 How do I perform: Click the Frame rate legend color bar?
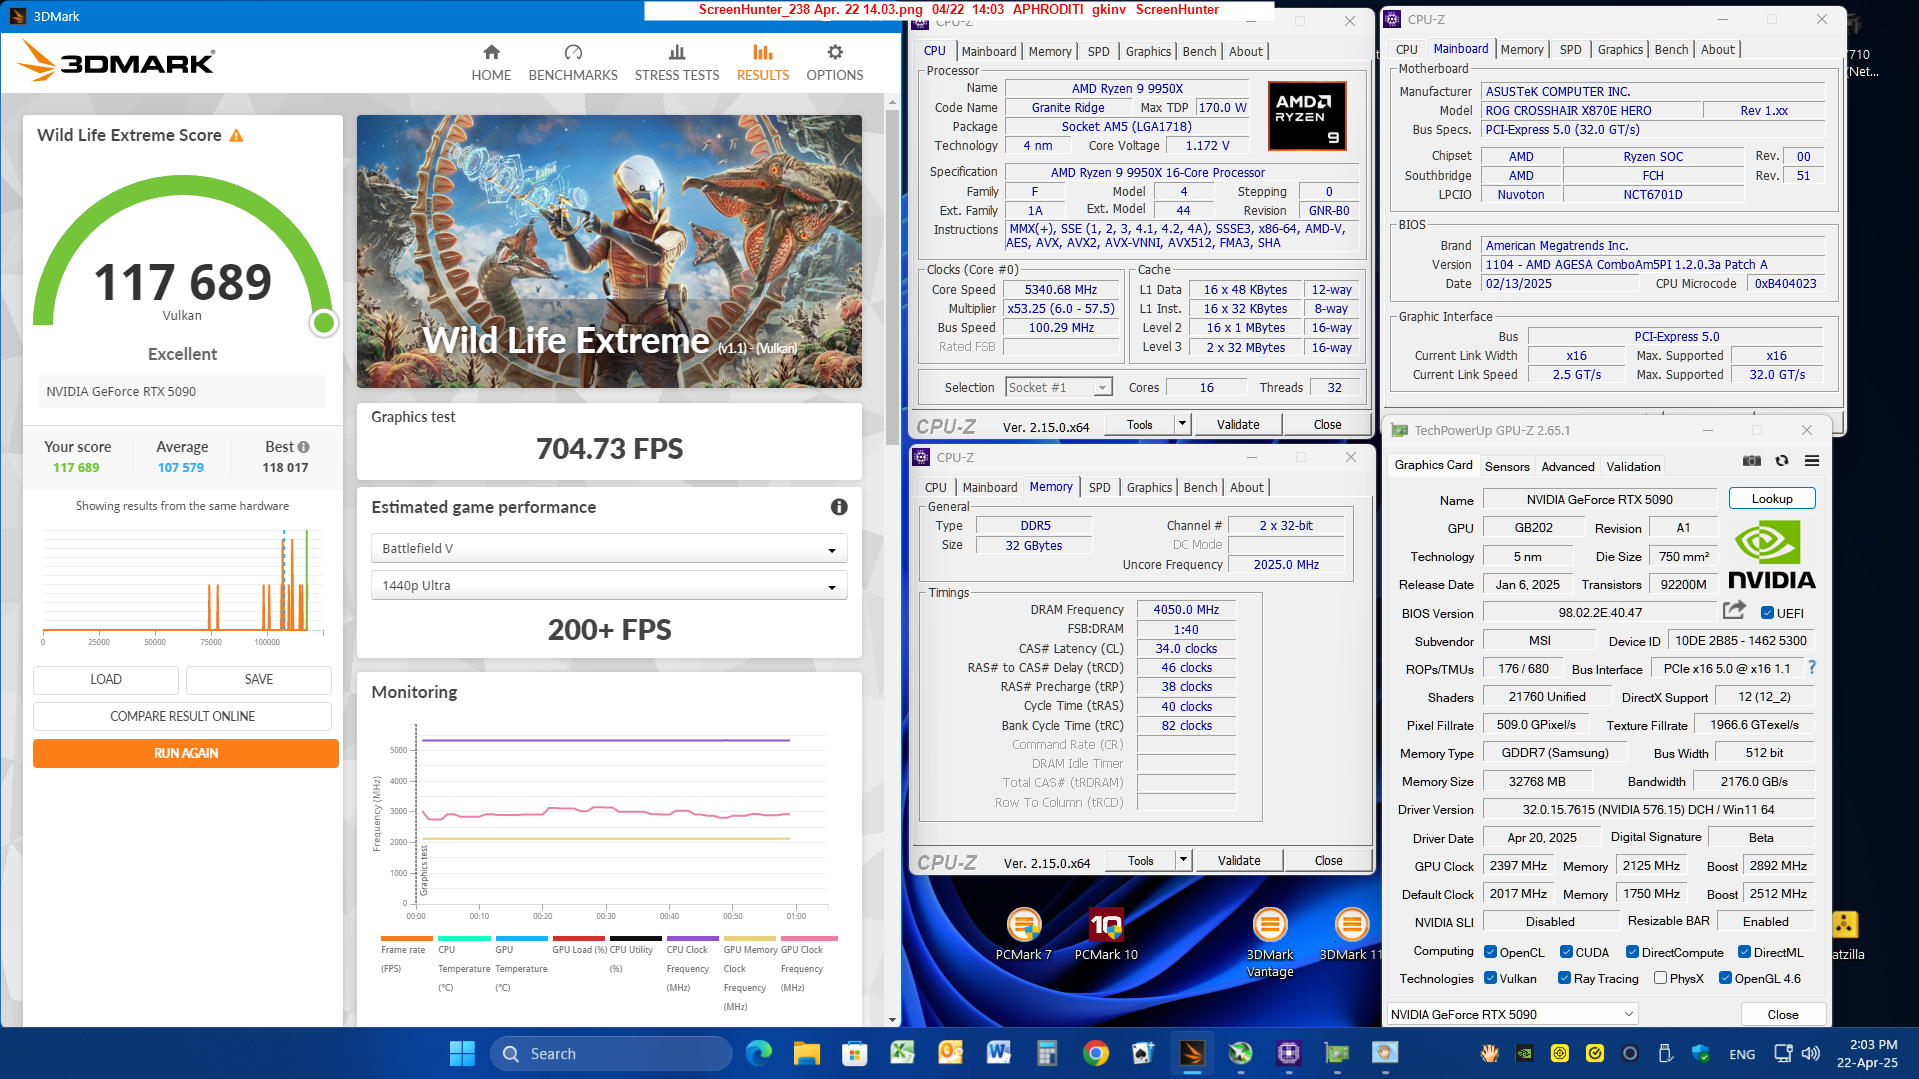(406, 938)
